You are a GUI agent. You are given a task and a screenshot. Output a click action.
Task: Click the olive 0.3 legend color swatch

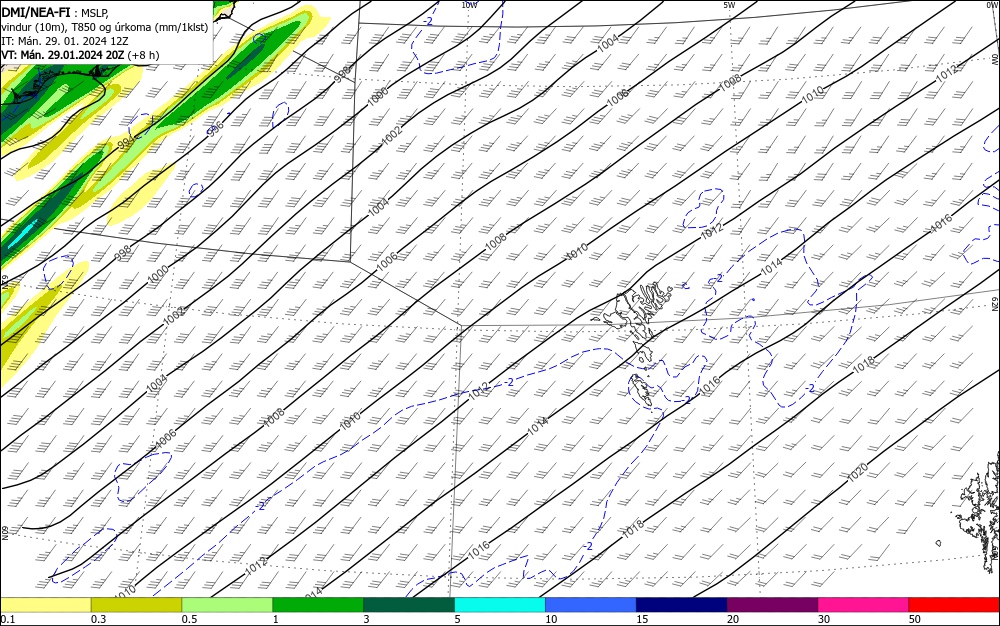(x=136, y=605)
